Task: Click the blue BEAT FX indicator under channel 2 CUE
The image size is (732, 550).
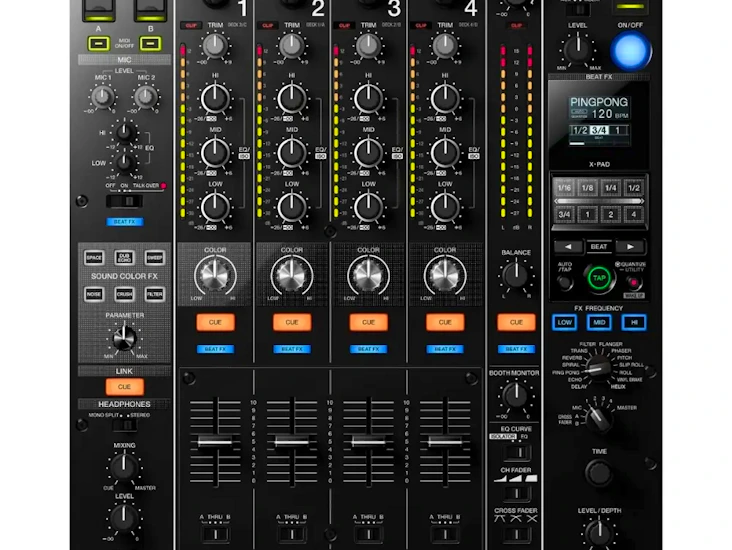Action: click(x=292, y=349)
